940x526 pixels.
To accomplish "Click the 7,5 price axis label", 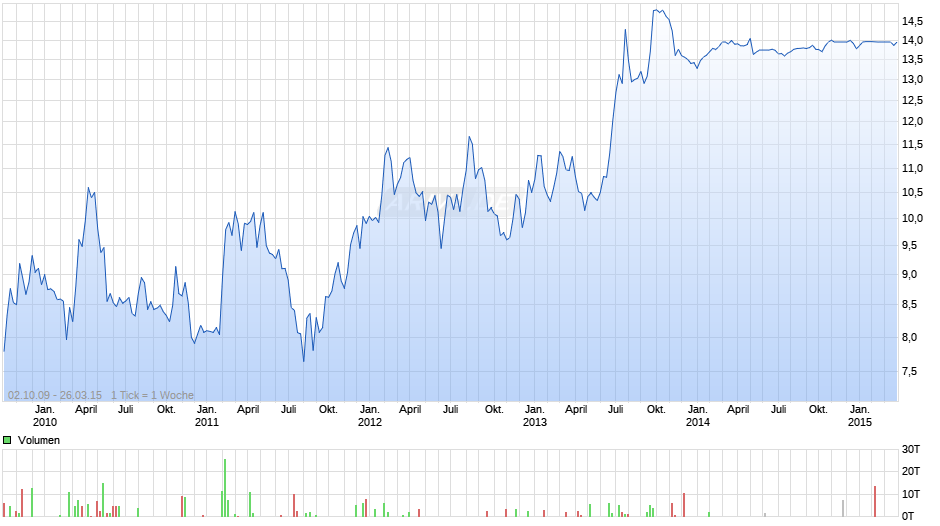I will (909, 372).
